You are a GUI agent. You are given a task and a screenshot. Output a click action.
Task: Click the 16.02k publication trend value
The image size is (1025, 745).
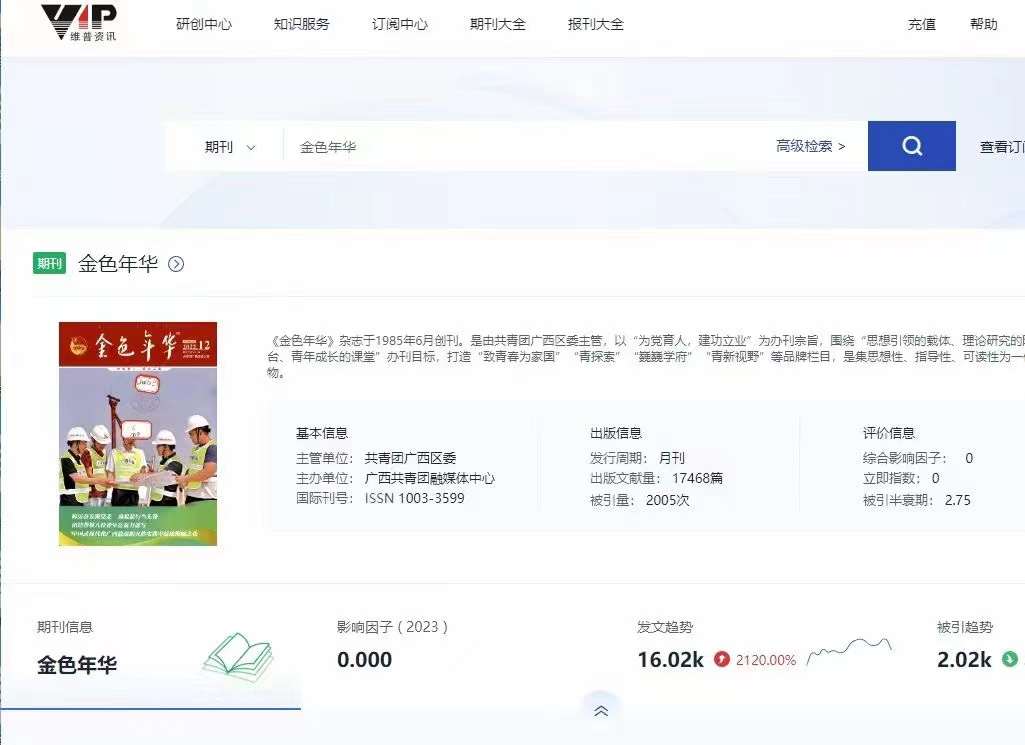[x=671, y=659]
